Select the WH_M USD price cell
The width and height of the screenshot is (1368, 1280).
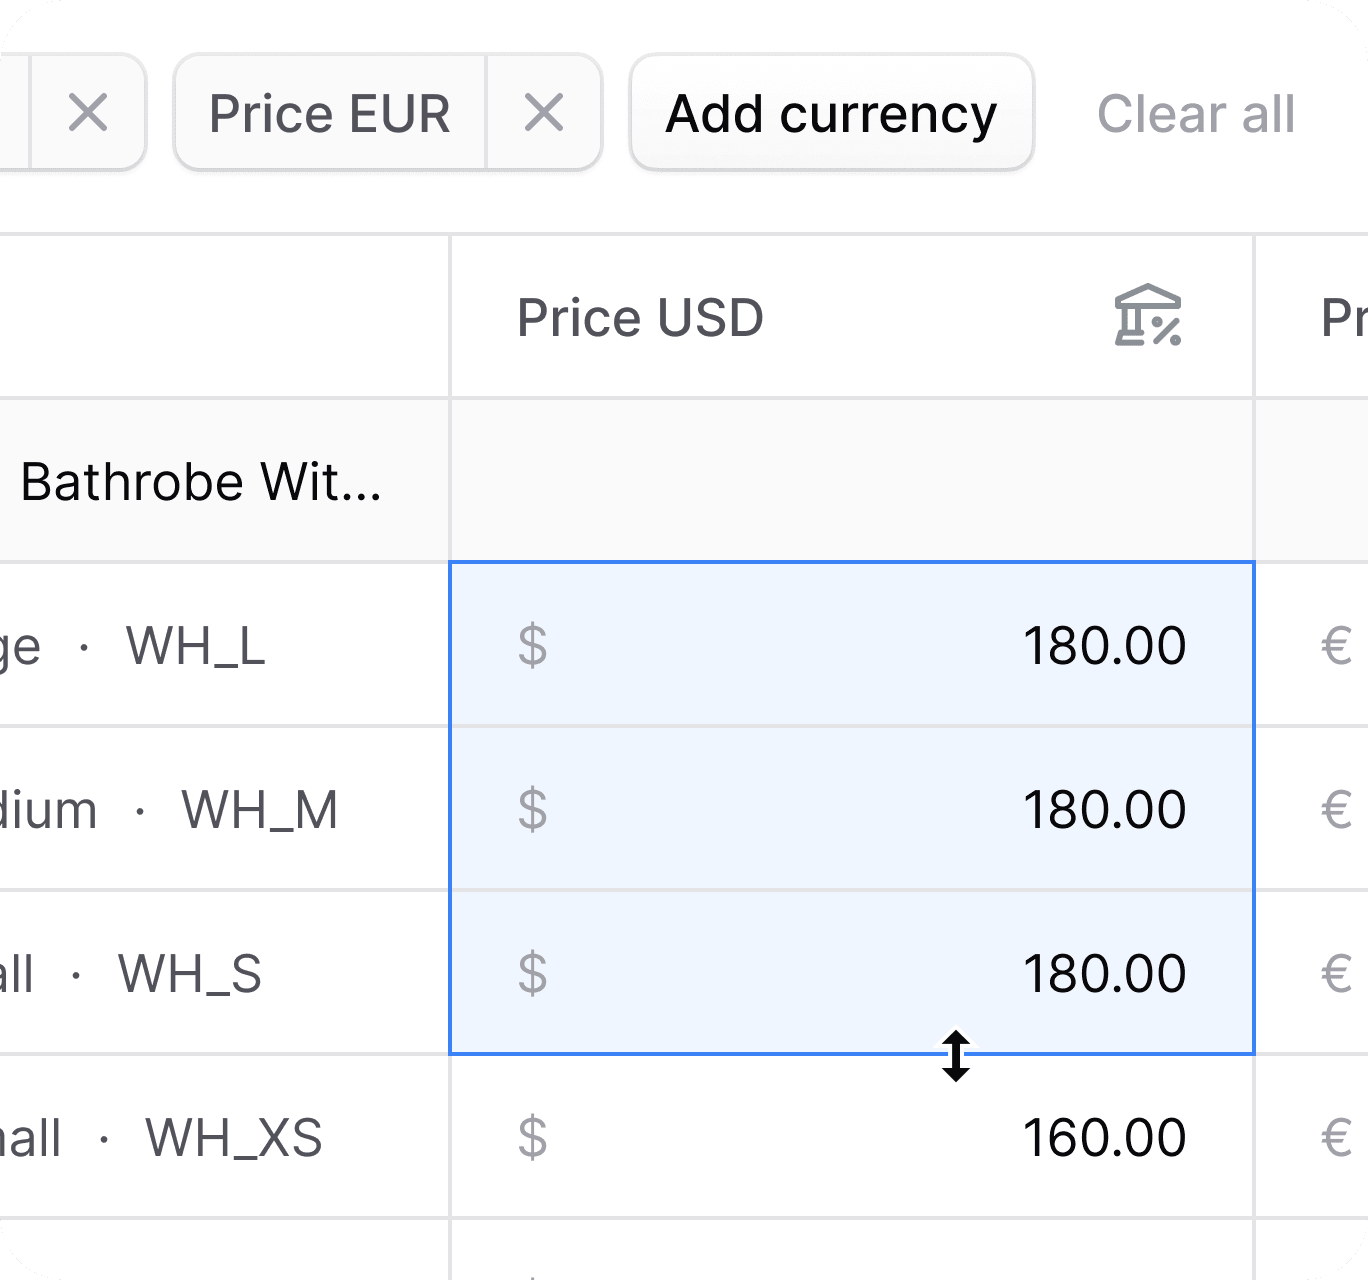coord(1103,809)
